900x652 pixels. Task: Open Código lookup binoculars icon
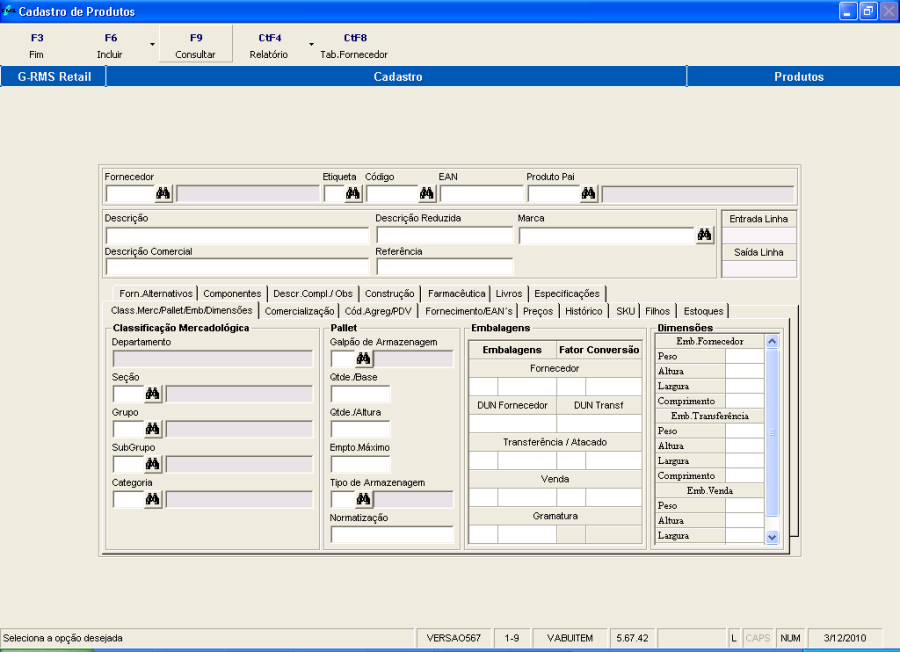[426, 193]
